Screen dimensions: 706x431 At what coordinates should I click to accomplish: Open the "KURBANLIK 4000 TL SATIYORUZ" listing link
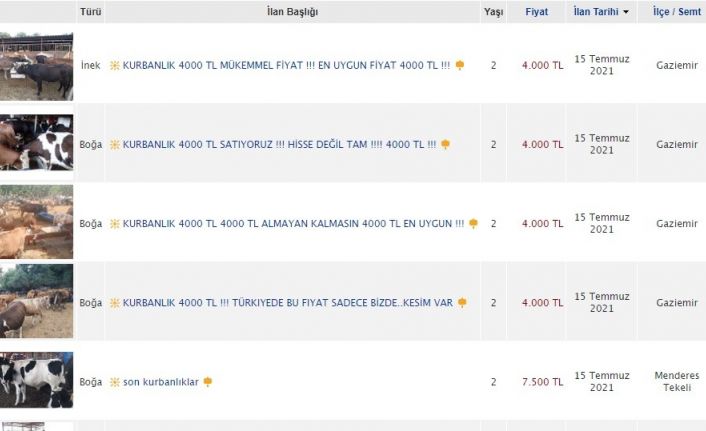coord(279,144)
